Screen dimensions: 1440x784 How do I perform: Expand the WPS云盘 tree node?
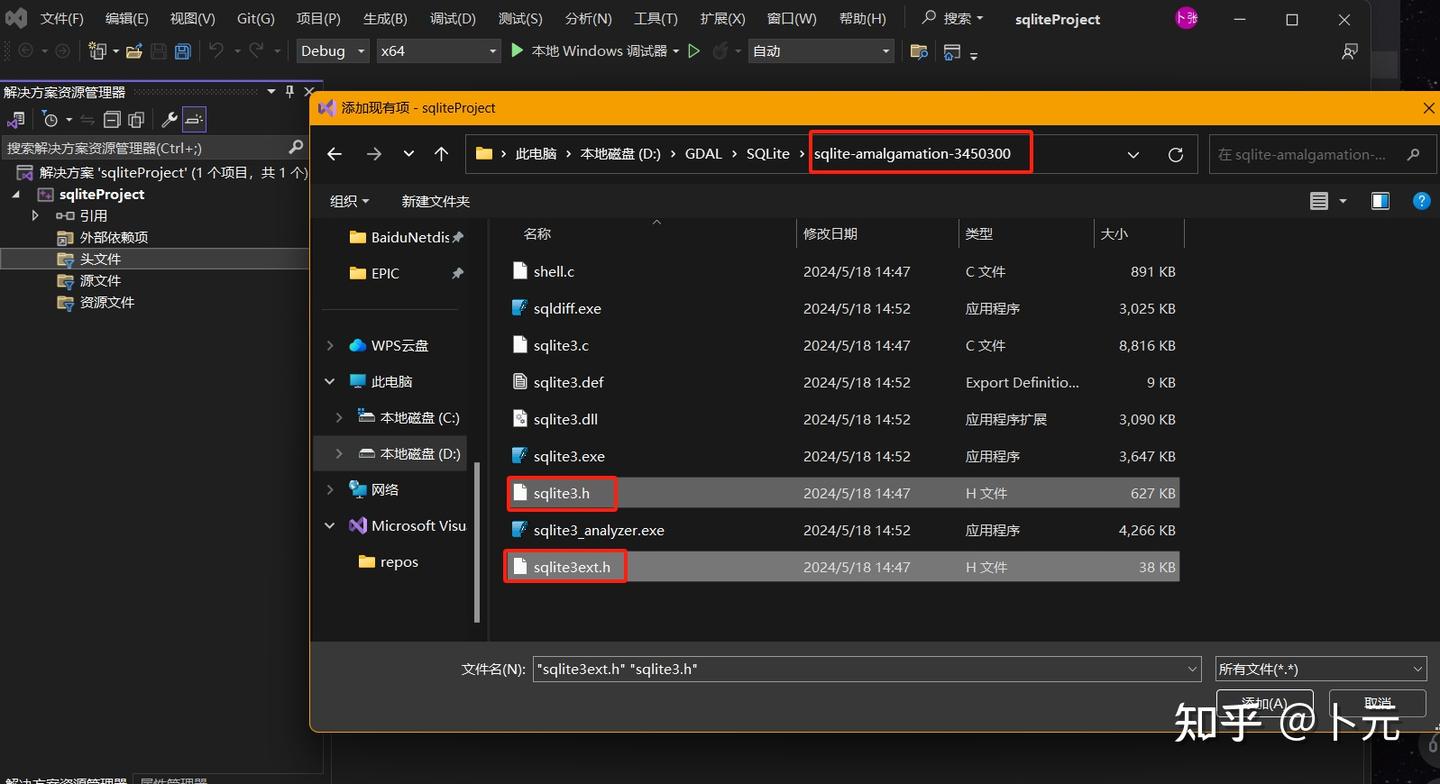tap(330, 346)
